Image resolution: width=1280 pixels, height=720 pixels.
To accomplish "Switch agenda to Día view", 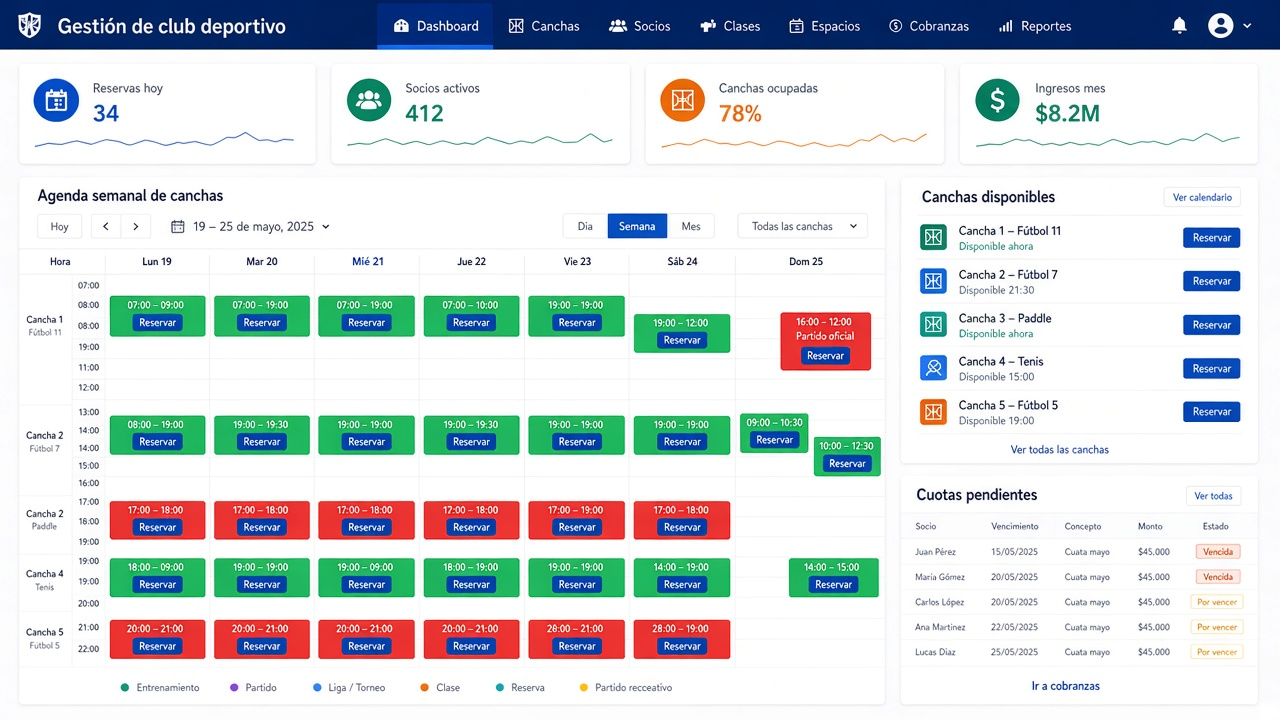I will coord(585,226).
